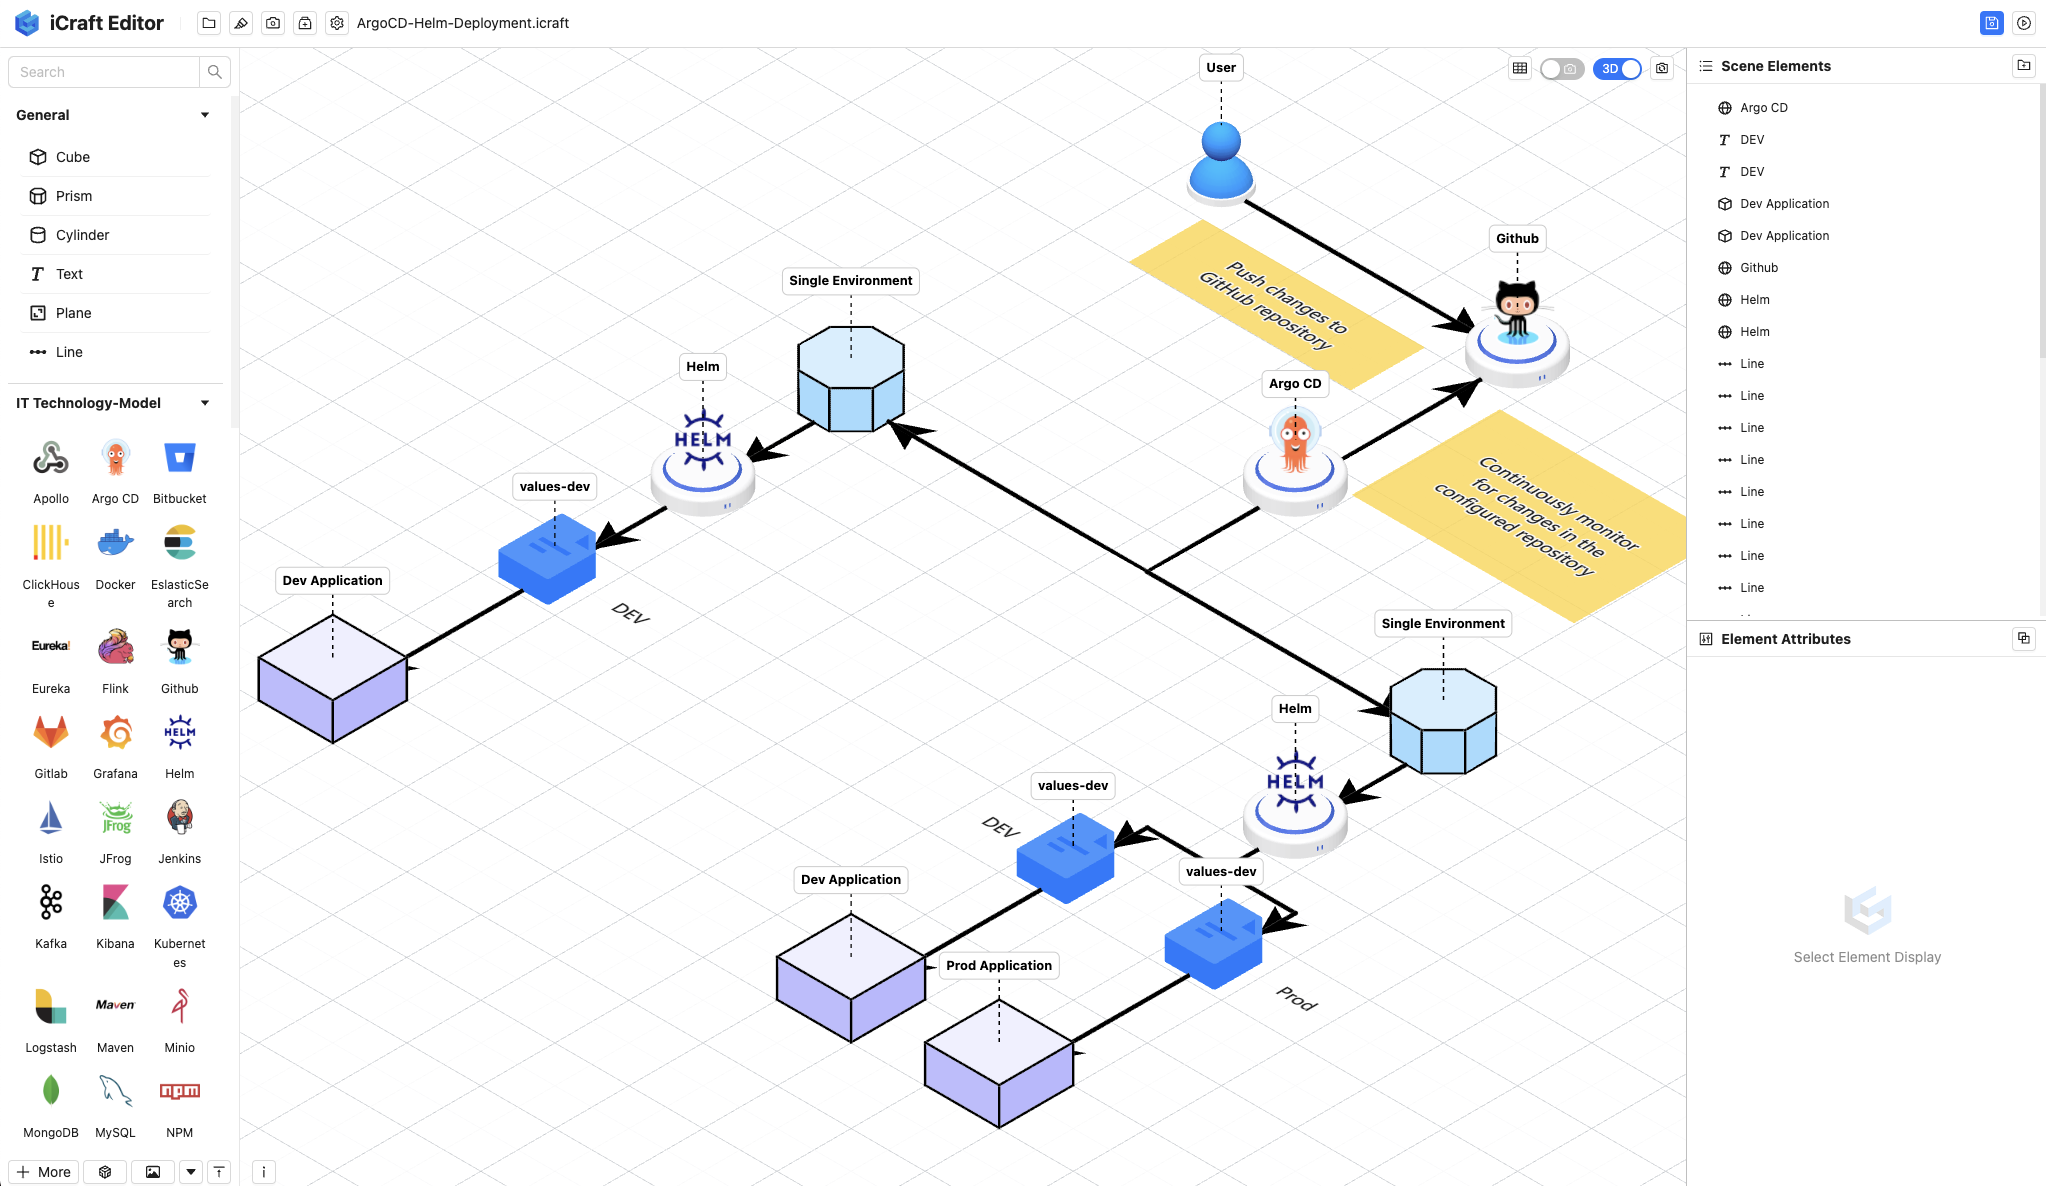2046x1186 pixels.
Task: Choose Cube in the General list
Action: [x=115, y=157]
